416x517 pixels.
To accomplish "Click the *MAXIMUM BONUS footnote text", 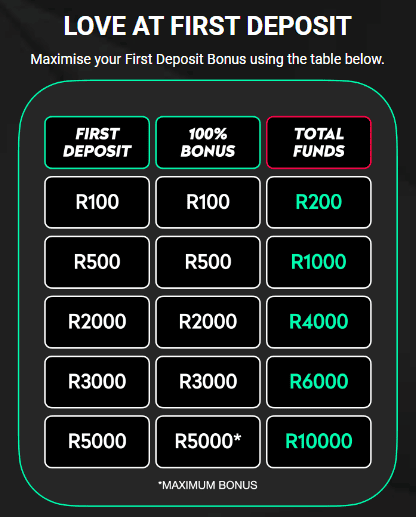I will tap(208, 485).
